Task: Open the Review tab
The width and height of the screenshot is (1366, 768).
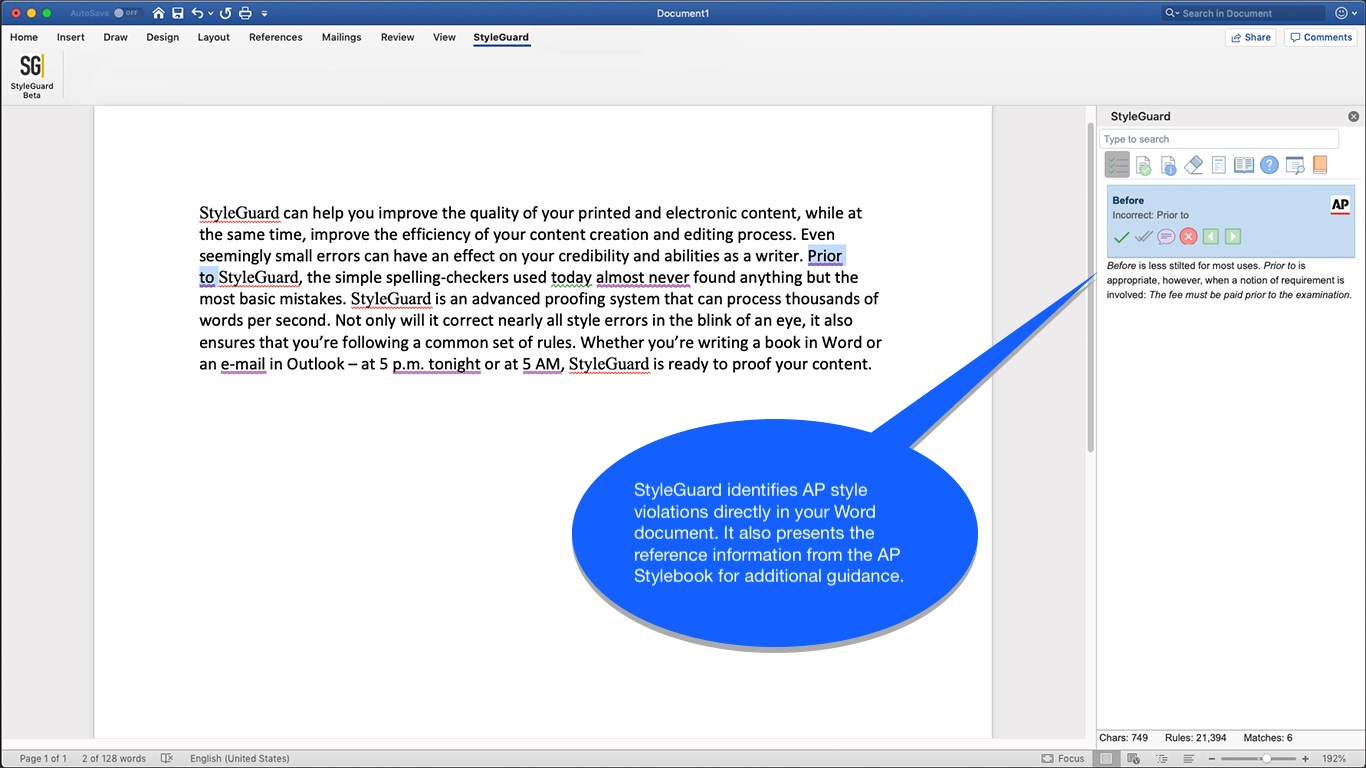Action: pos(398,37)
